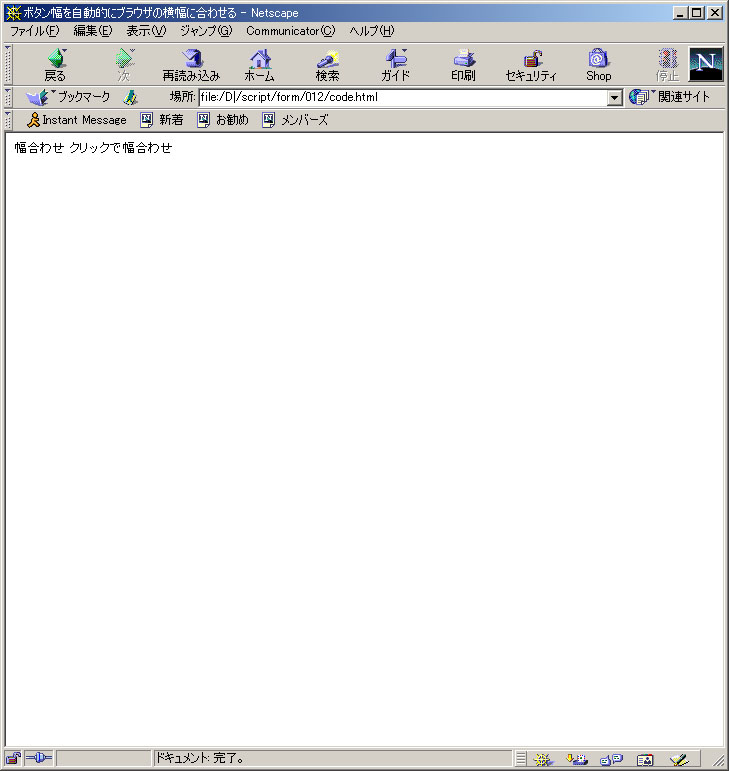
Task: Open Related Sites (関連サイト) icon
Action: [670, 97]
